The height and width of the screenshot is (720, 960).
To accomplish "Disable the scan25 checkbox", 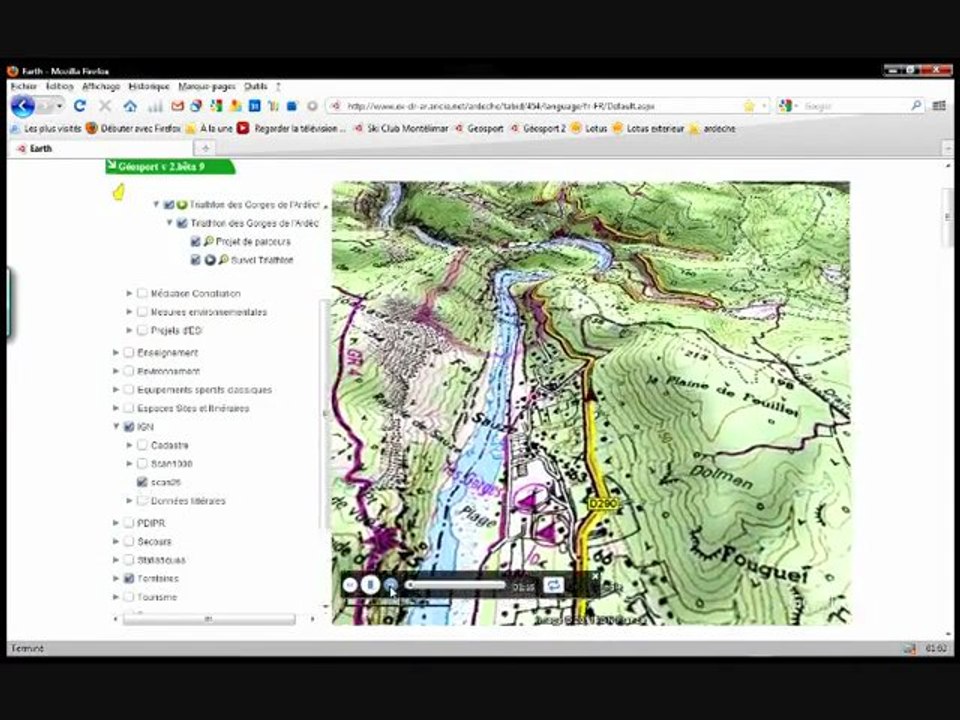I will (x=142, y=482).
